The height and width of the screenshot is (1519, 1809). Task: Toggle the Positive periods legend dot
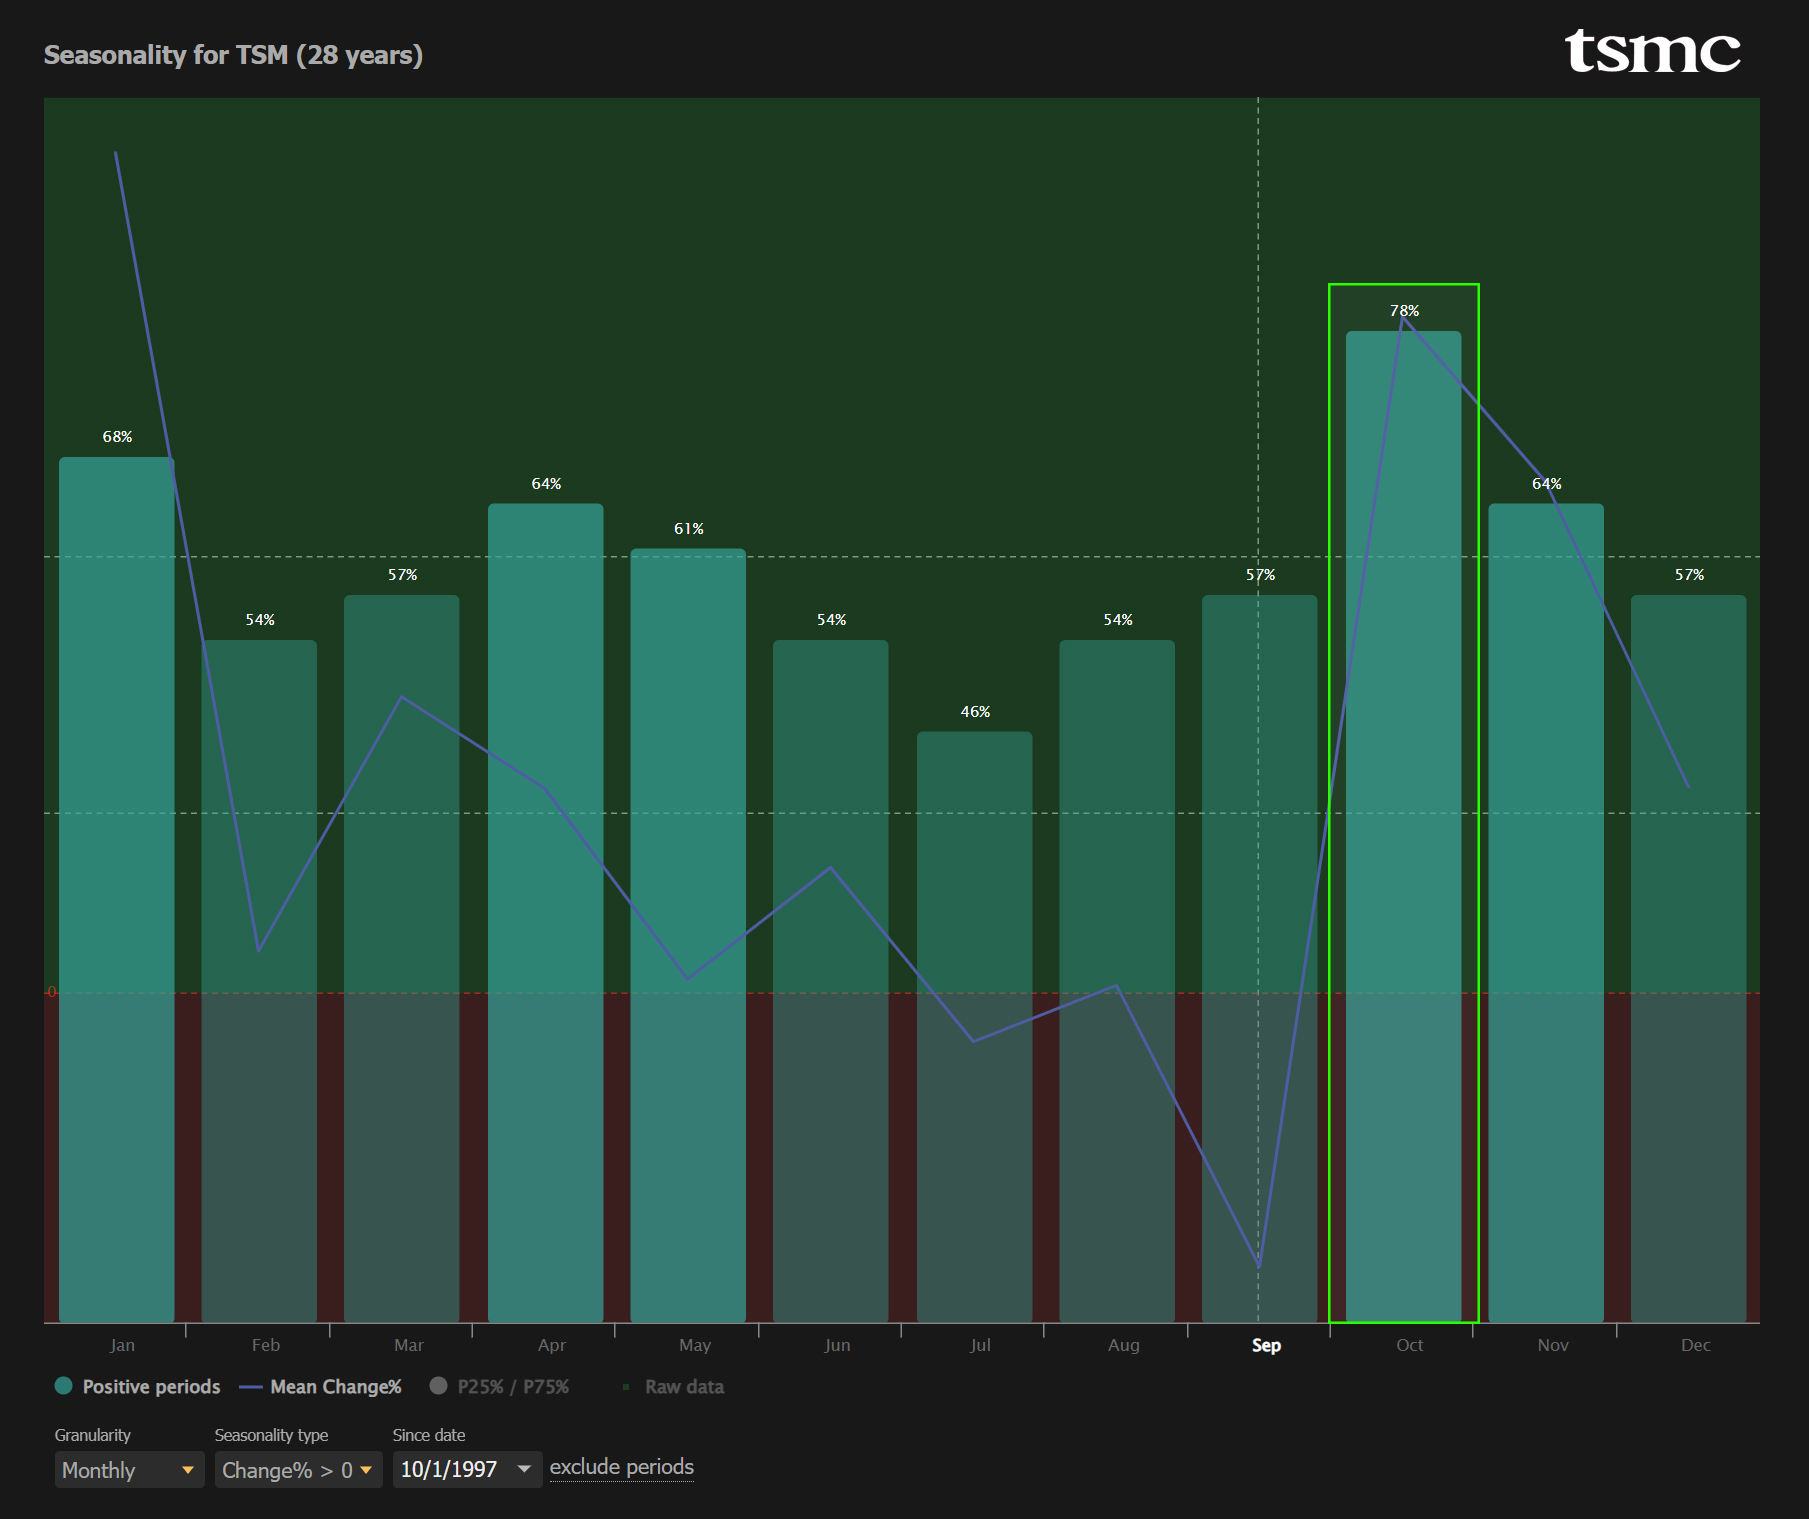[64, 1385]
